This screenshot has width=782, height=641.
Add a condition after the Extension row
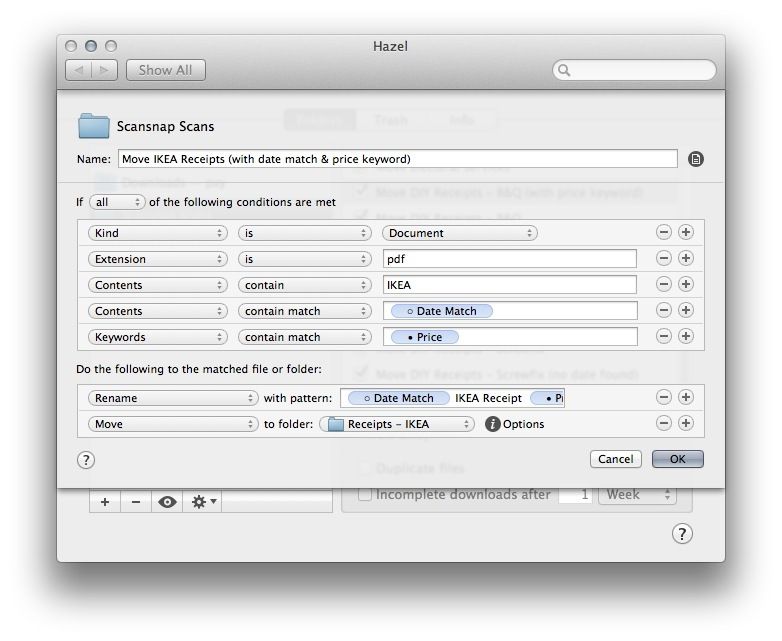pyautogui.click(x=686, y=258)
